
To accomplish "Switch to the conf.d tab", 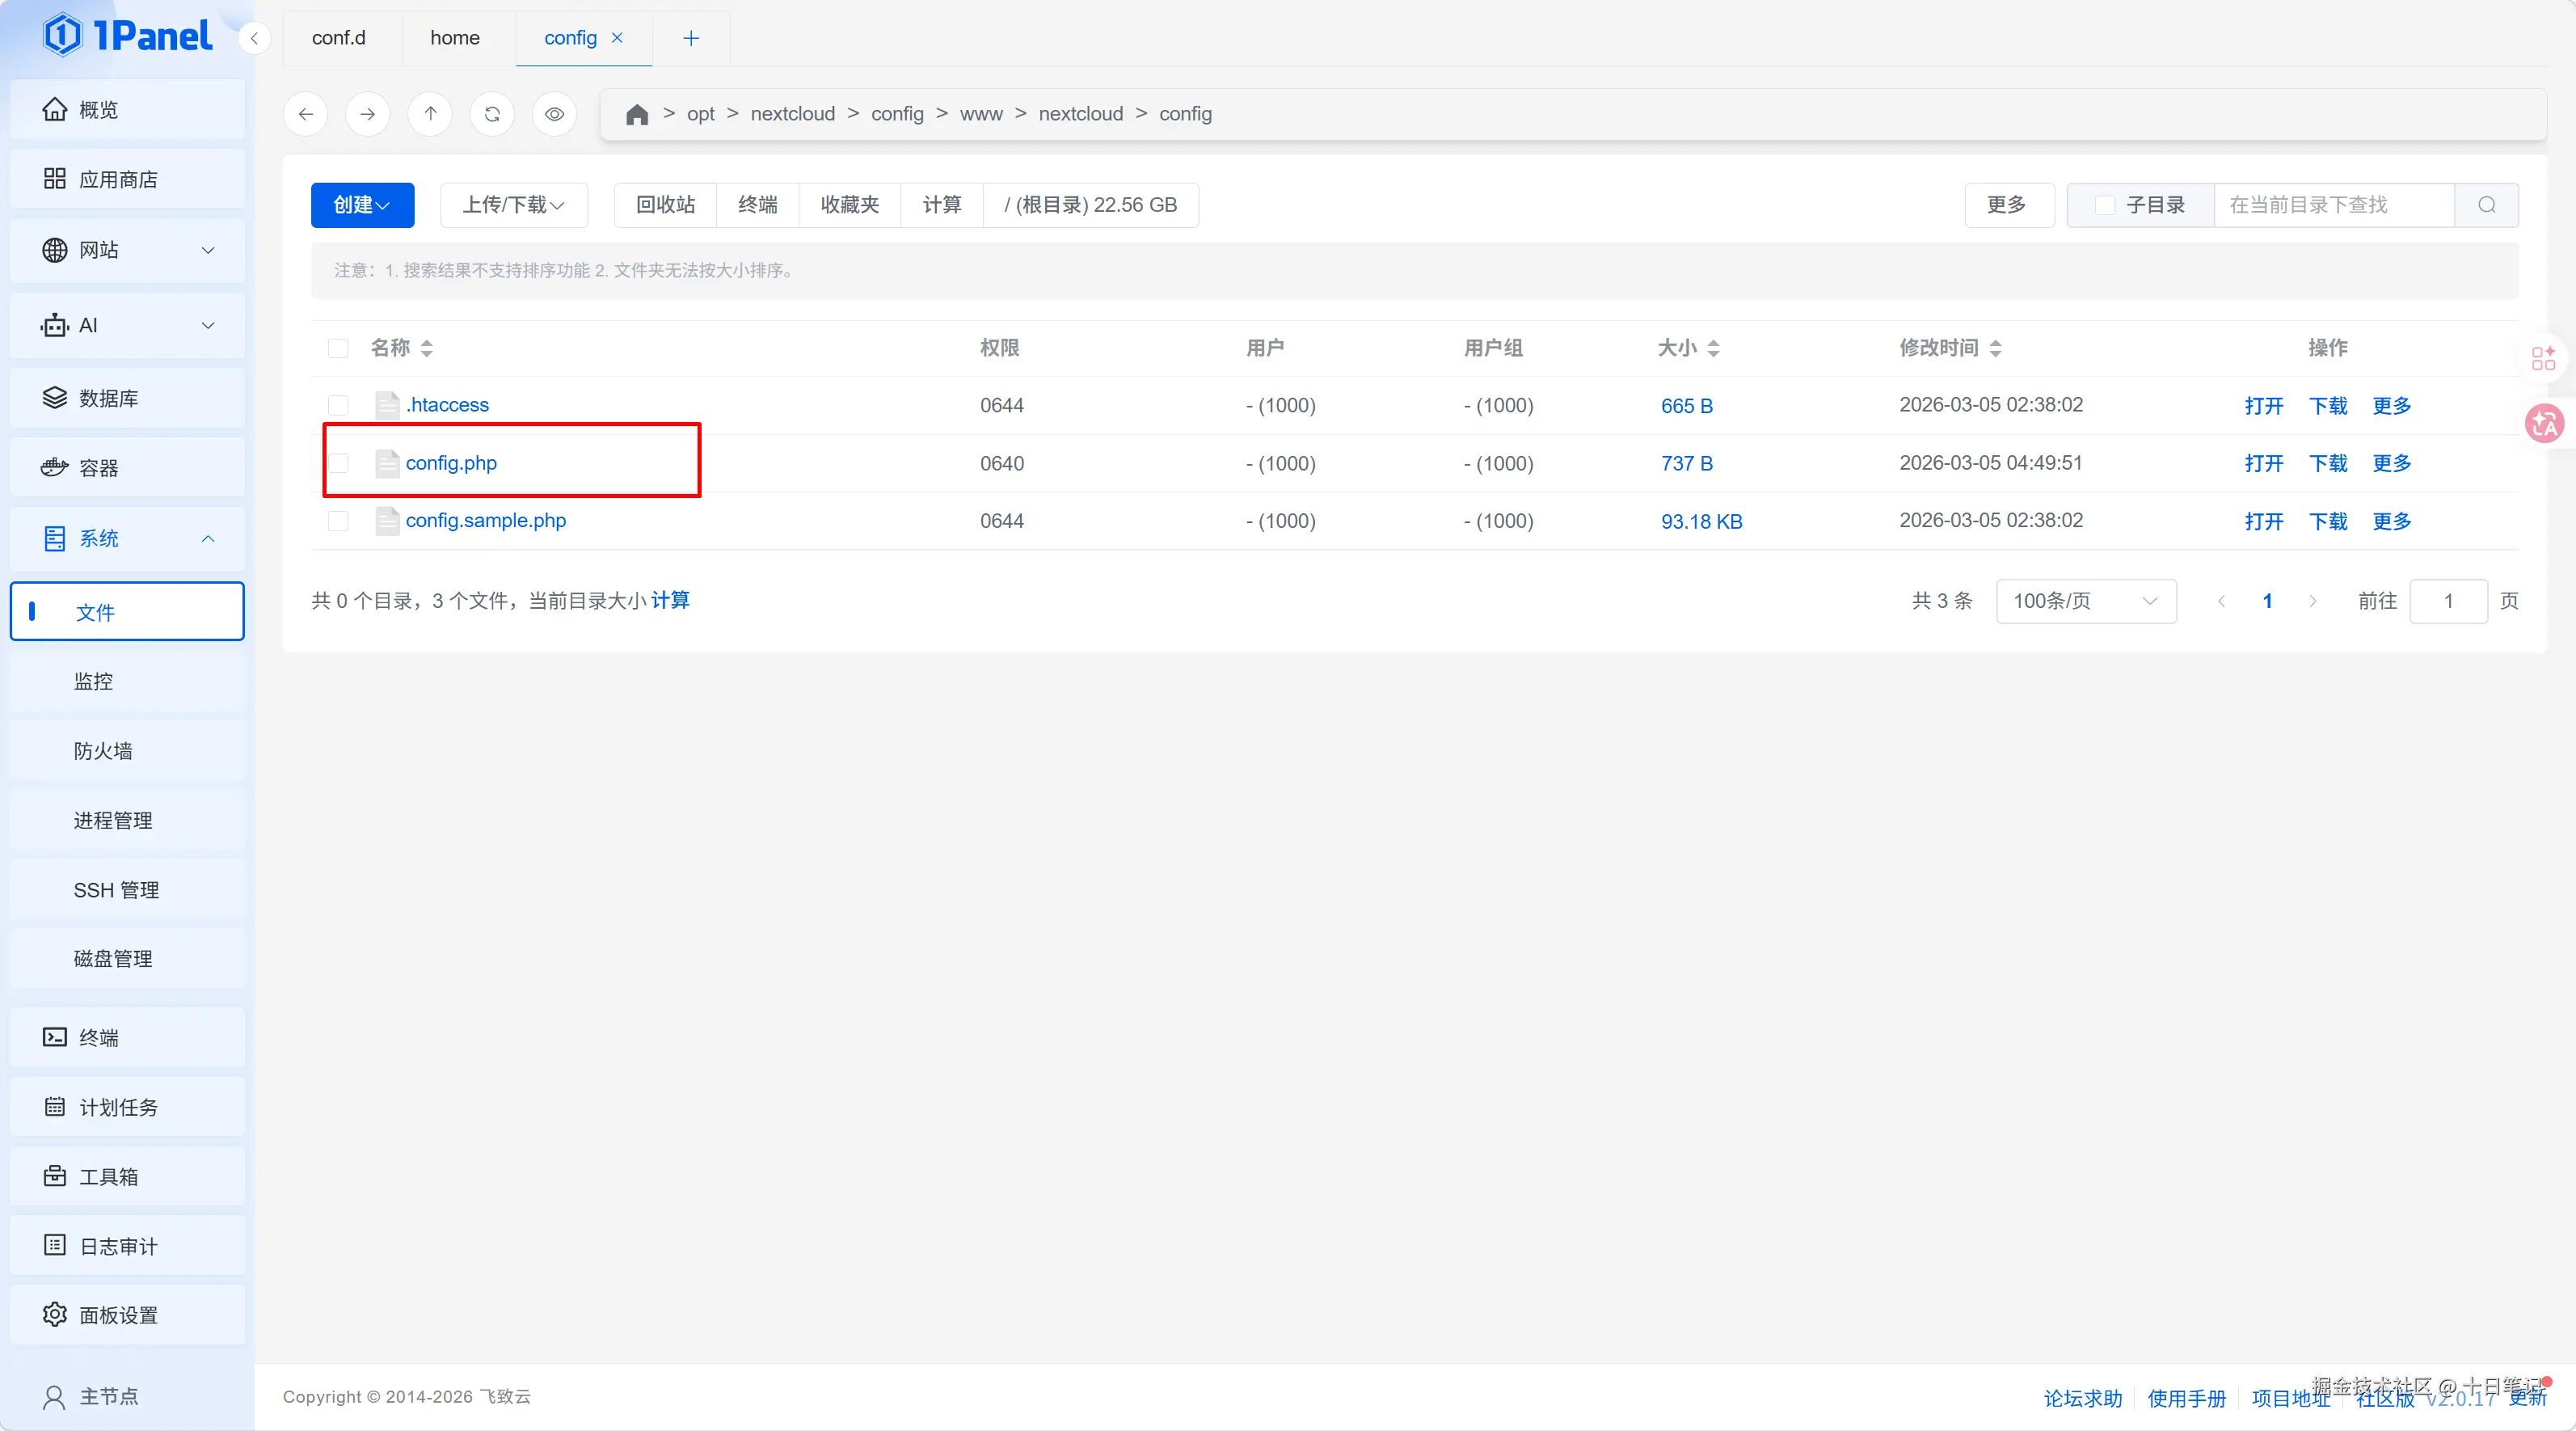I will click(x=339, y=38).
